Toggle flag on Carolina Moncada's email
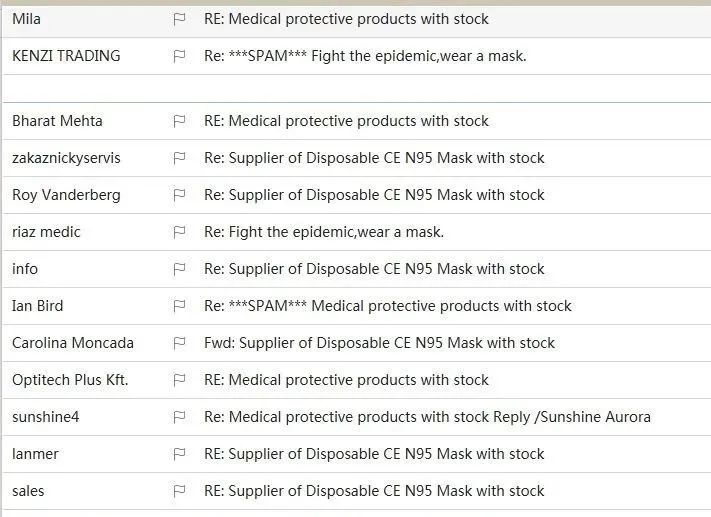Image resolution: width=711 pixels, height=517 pixels. (x=179, y=343)
